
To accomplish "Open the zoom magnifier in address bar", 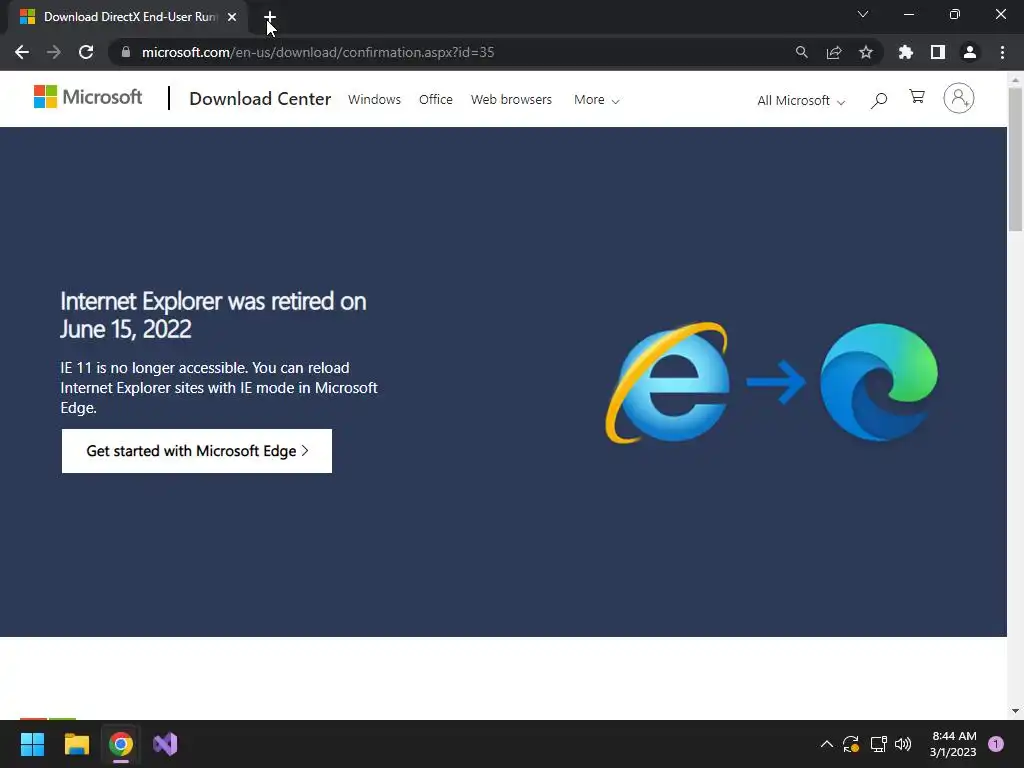I will (801, 52).
